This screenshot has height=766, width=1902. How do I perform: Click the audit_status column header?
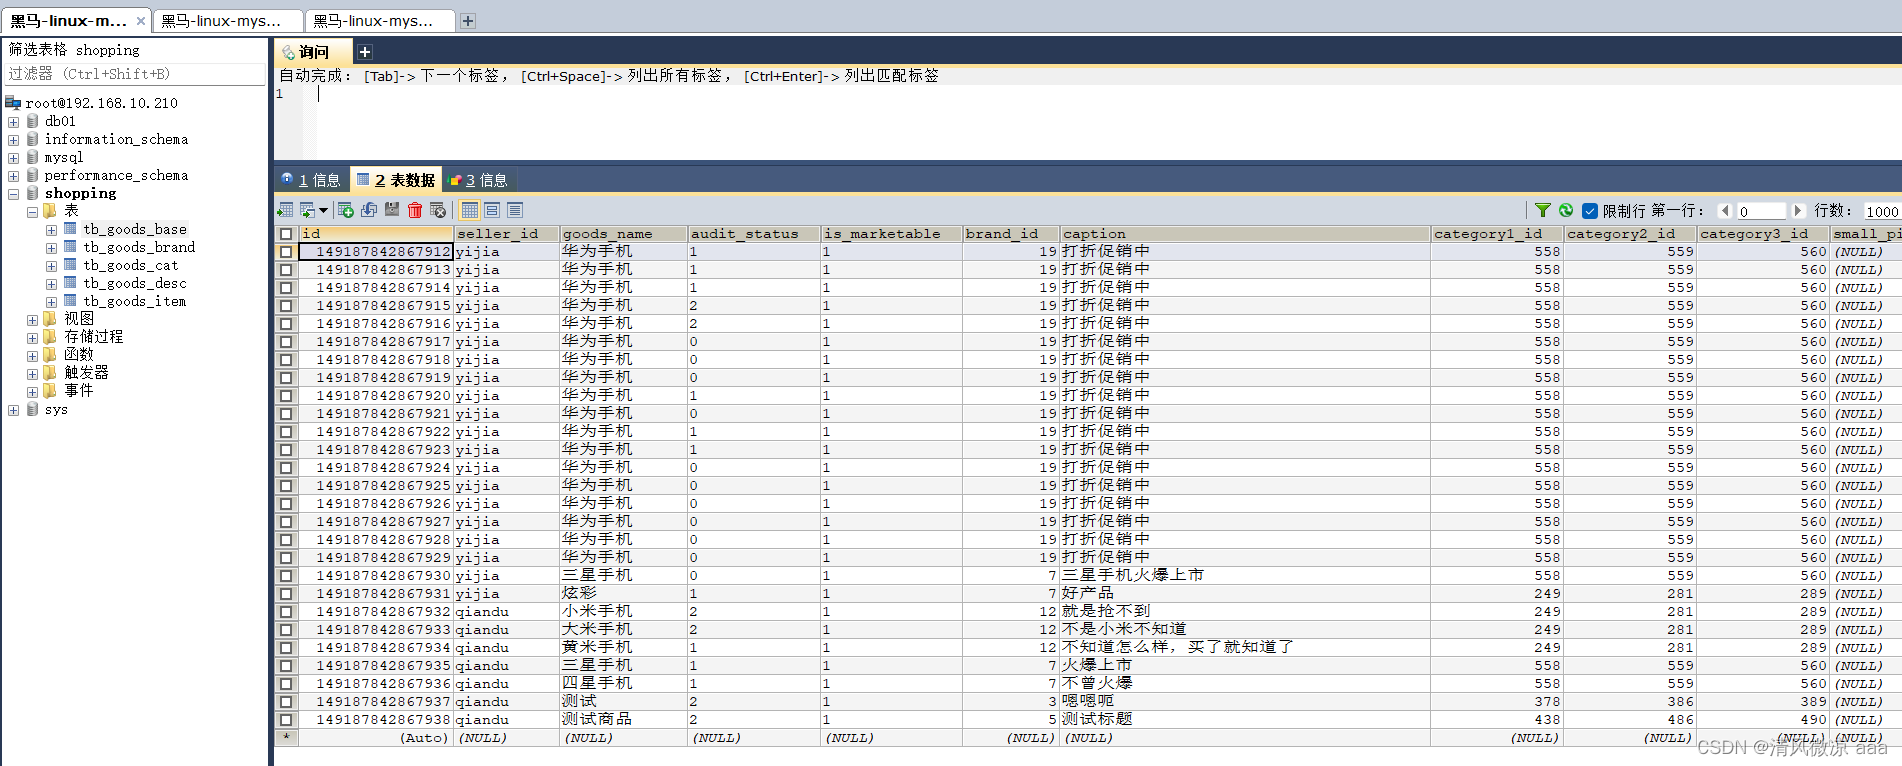tap(754, 234)
